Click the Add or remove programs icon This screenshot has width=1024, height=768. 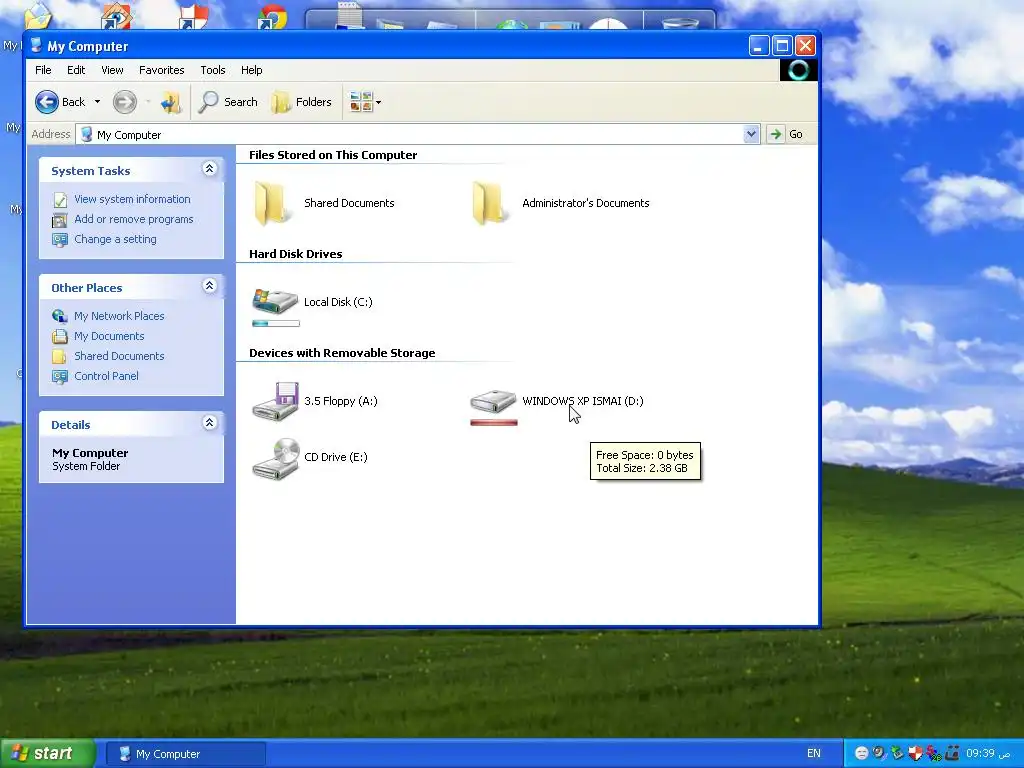(x=59, y=220)
